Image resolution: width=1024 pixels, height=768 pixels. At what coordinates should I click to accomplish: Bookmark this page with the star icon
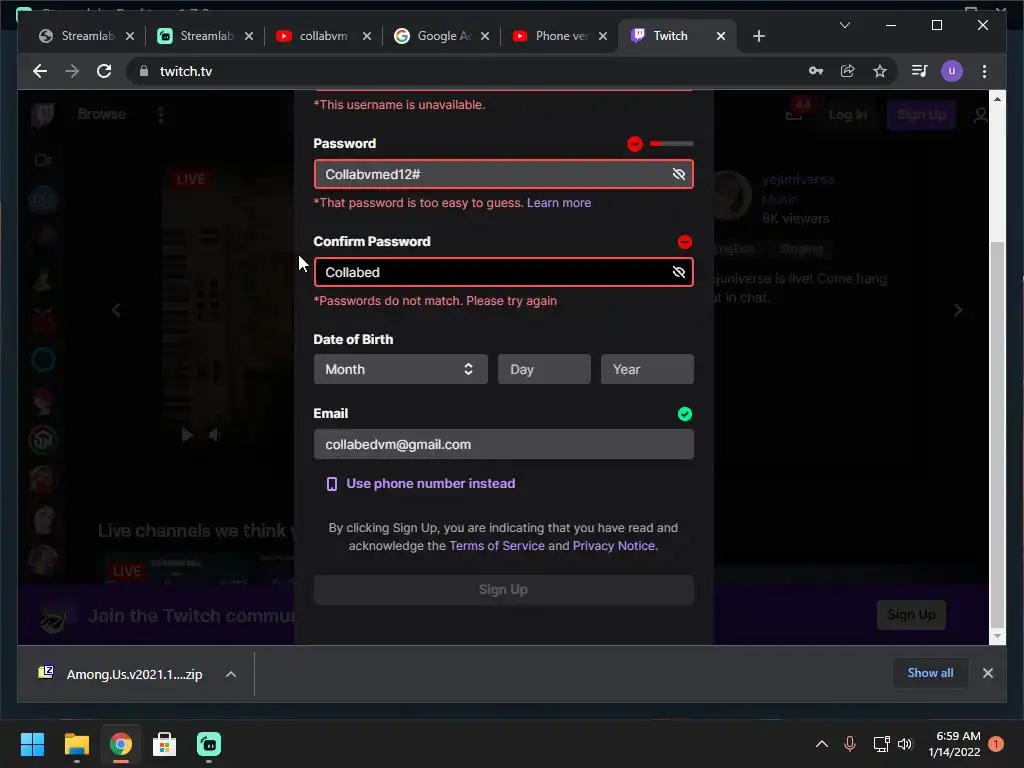pos(880,71)
